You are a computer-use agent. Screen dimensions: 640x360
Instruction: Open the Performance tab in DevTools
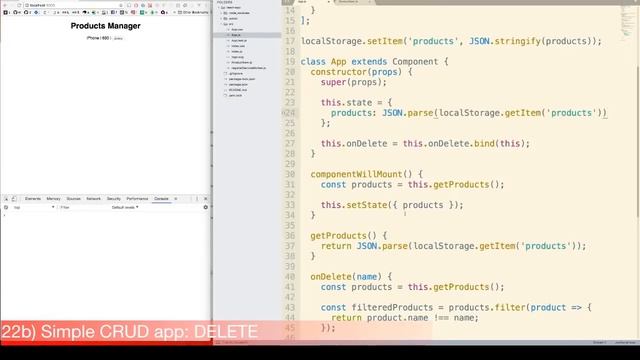tap(137, 199)
